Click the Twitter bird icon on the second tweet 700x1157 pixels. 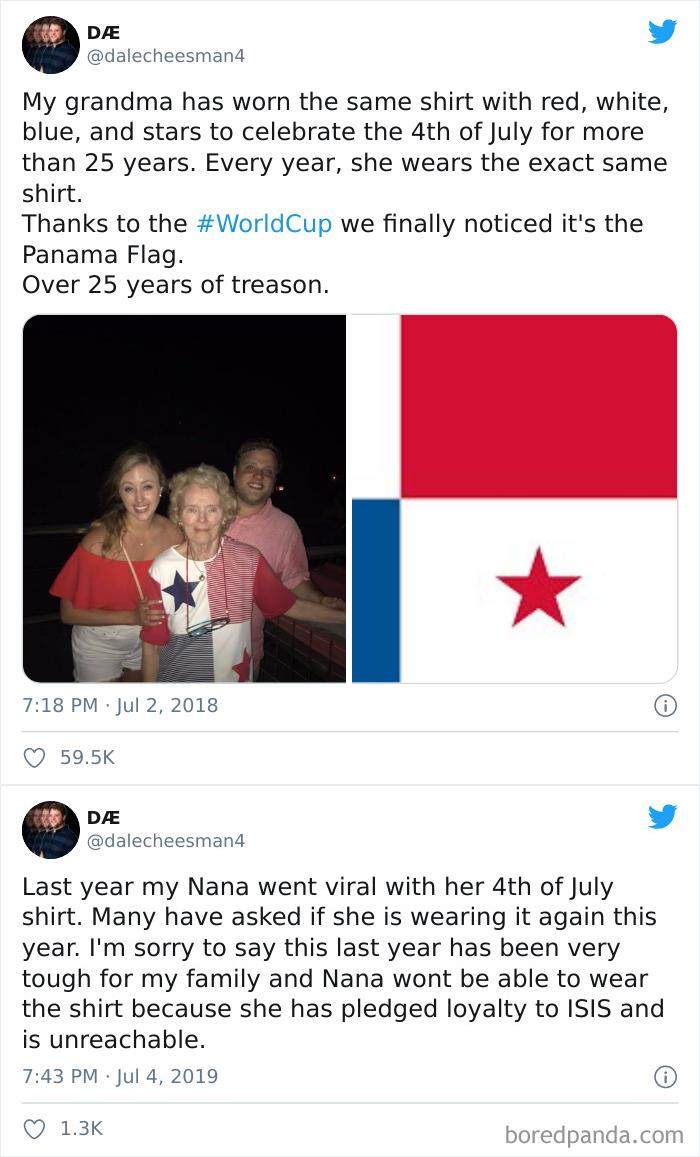664,818
